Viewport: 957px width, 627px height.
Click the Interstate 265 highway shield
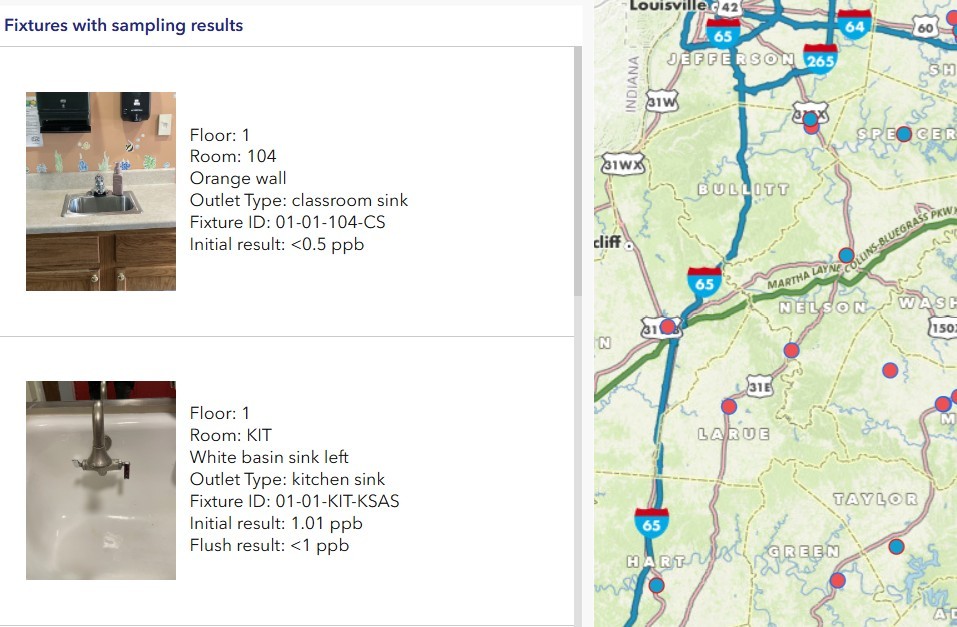pyautogui.click(x=820, y=58)
